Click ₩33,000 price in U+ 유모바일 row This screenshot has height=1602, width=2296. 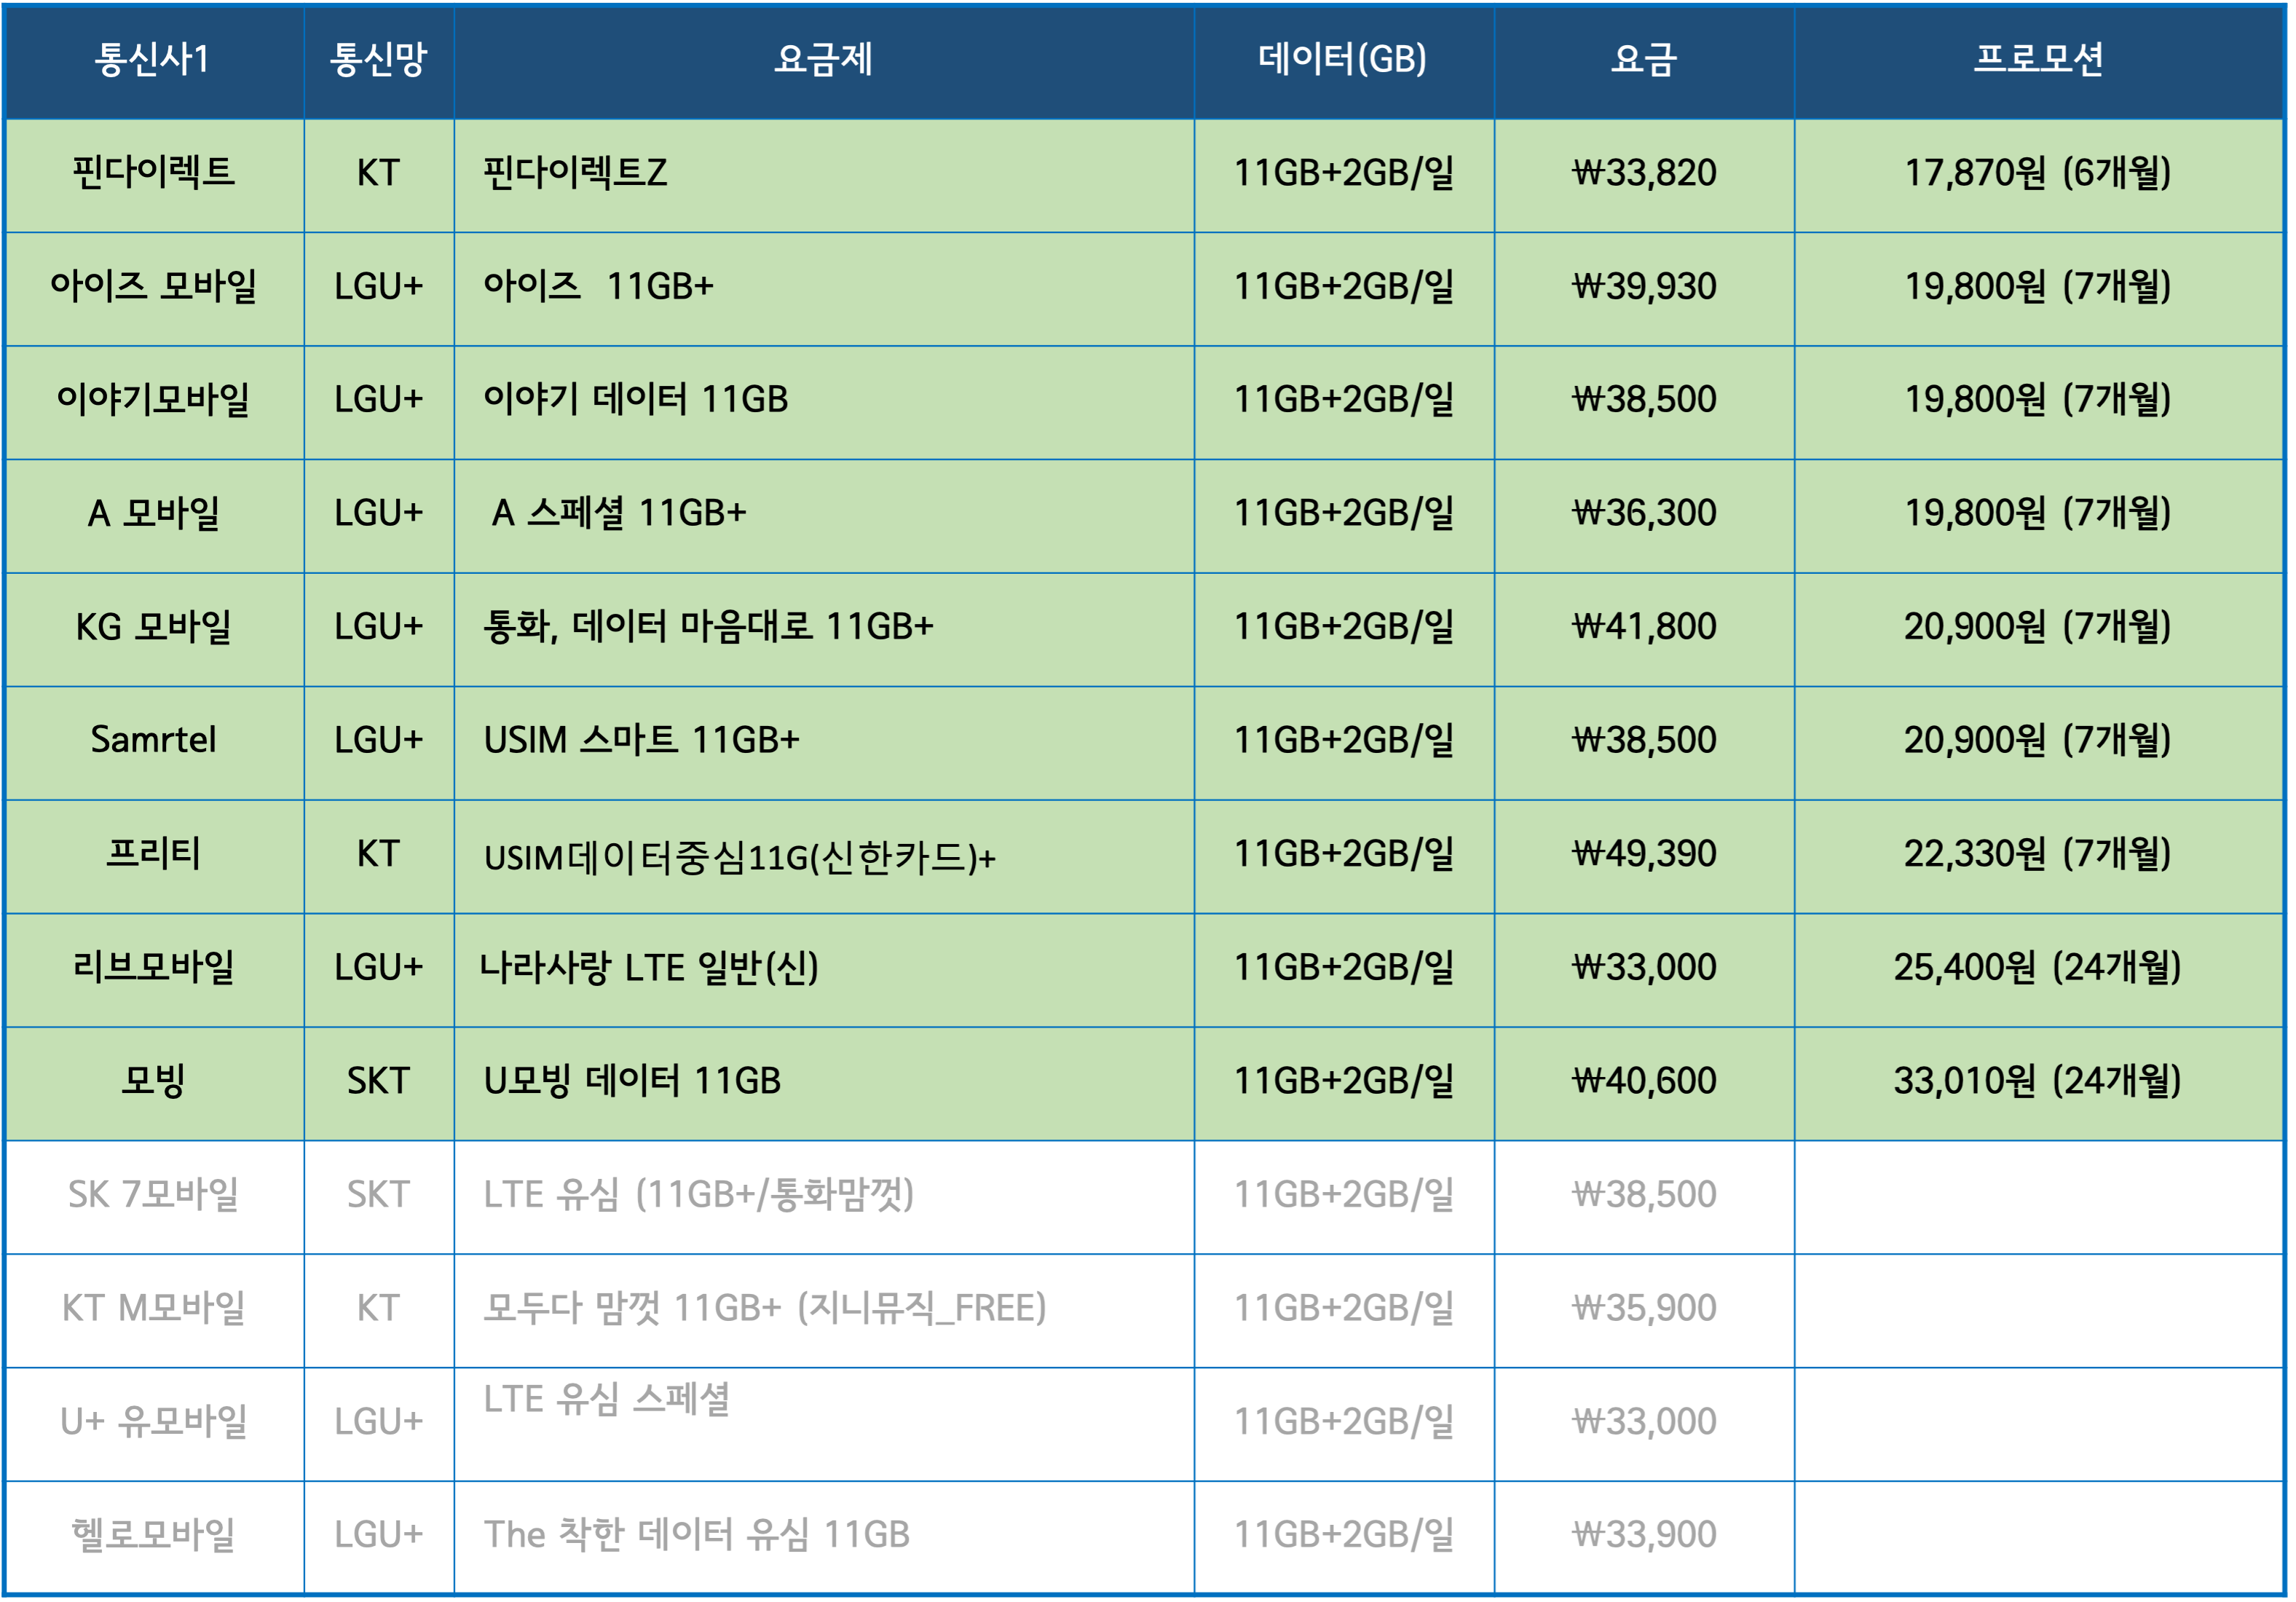click(1644, 1424)
